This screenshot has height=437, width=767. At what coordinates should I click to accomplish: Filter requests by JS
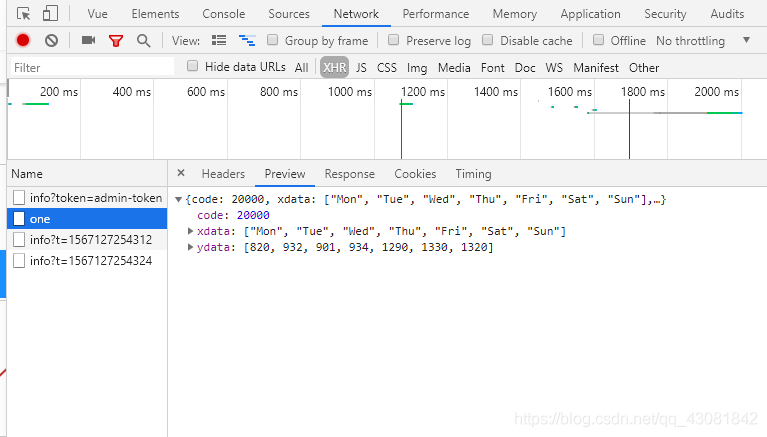click(x=361, y=68)
